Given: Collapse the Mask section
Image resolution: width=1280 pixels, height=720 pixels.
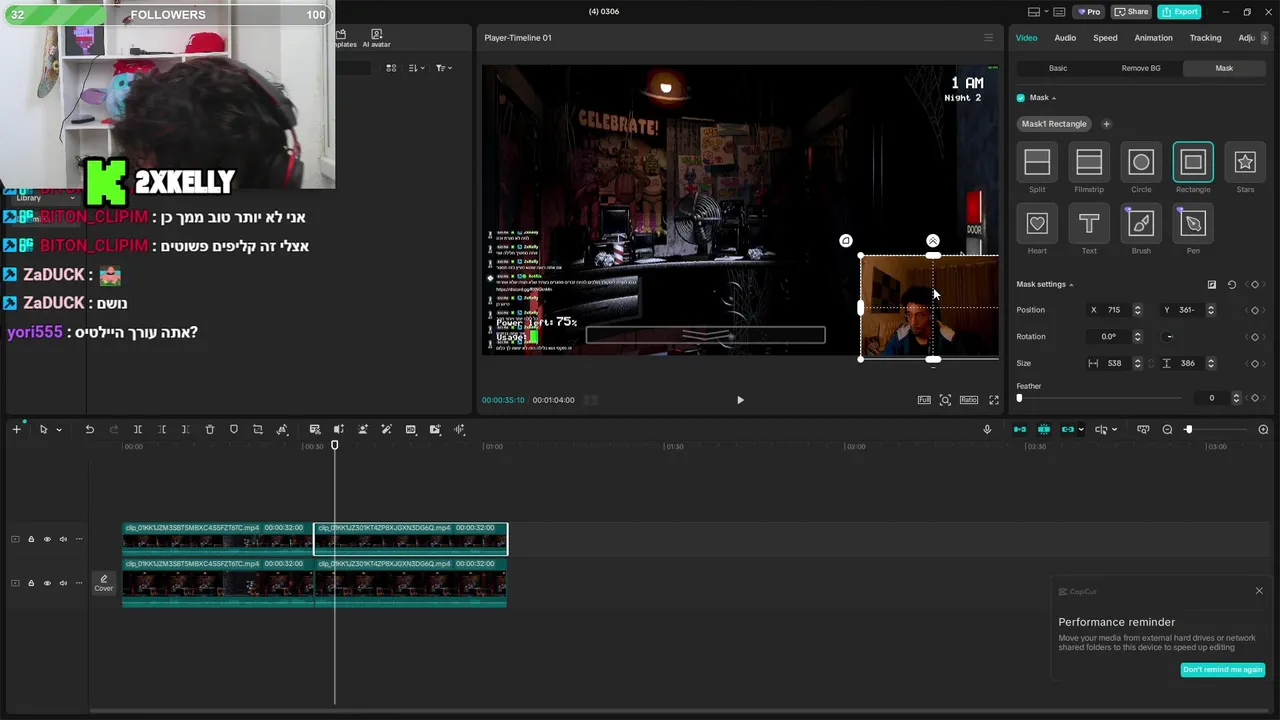Looking at the screenshot, I should [x=1053, y=98].
